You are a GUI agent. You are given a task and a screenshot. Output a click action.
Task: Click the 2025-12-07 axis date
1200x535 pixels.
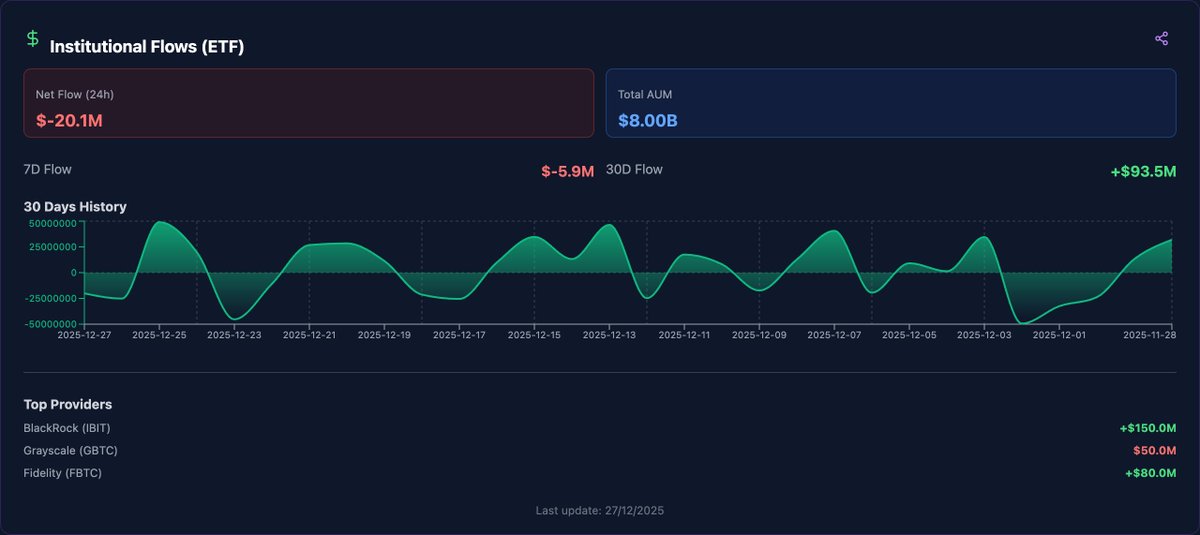(835, 336)
